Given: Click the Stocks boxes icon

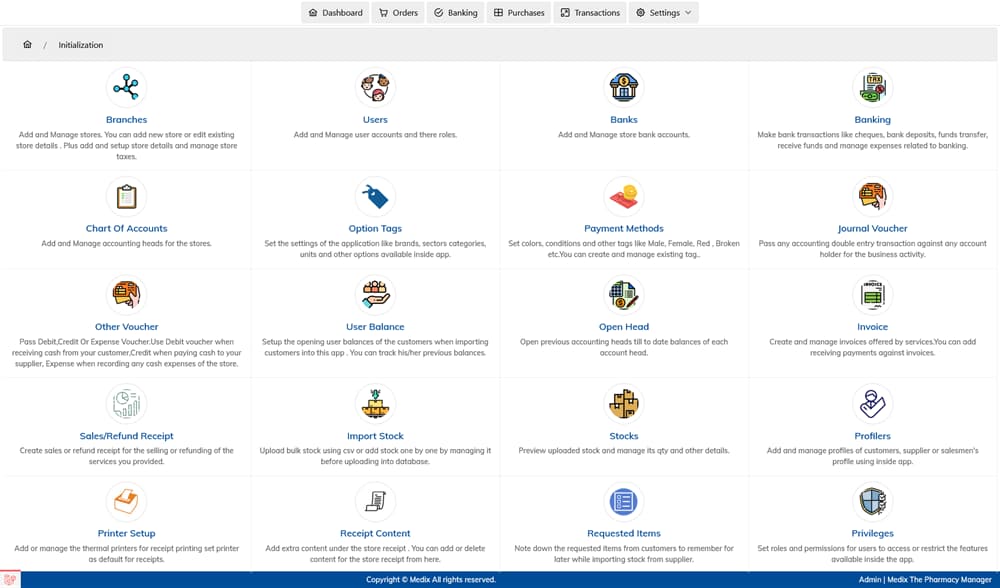Looking at the screenshot, I should [x=624, y=404].
